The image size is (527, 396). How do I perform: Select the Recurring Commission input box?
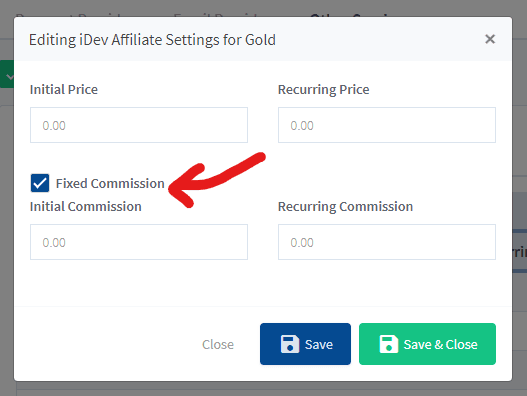[x=387, y=242]
